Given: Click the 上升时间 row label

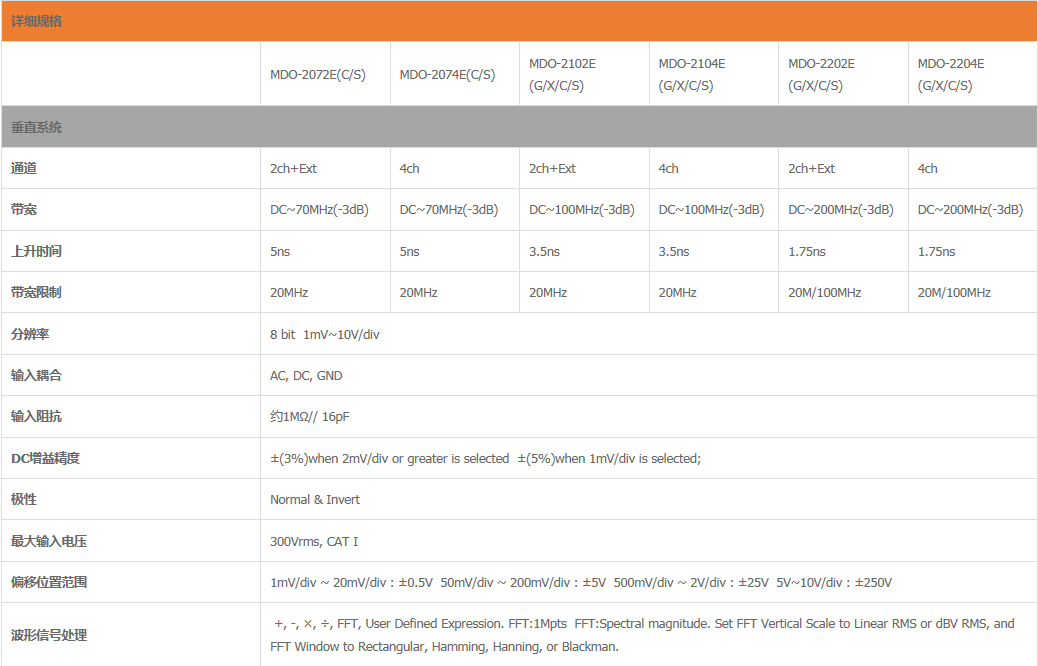Looking at the screenshot, I should (x=37, y=252).
